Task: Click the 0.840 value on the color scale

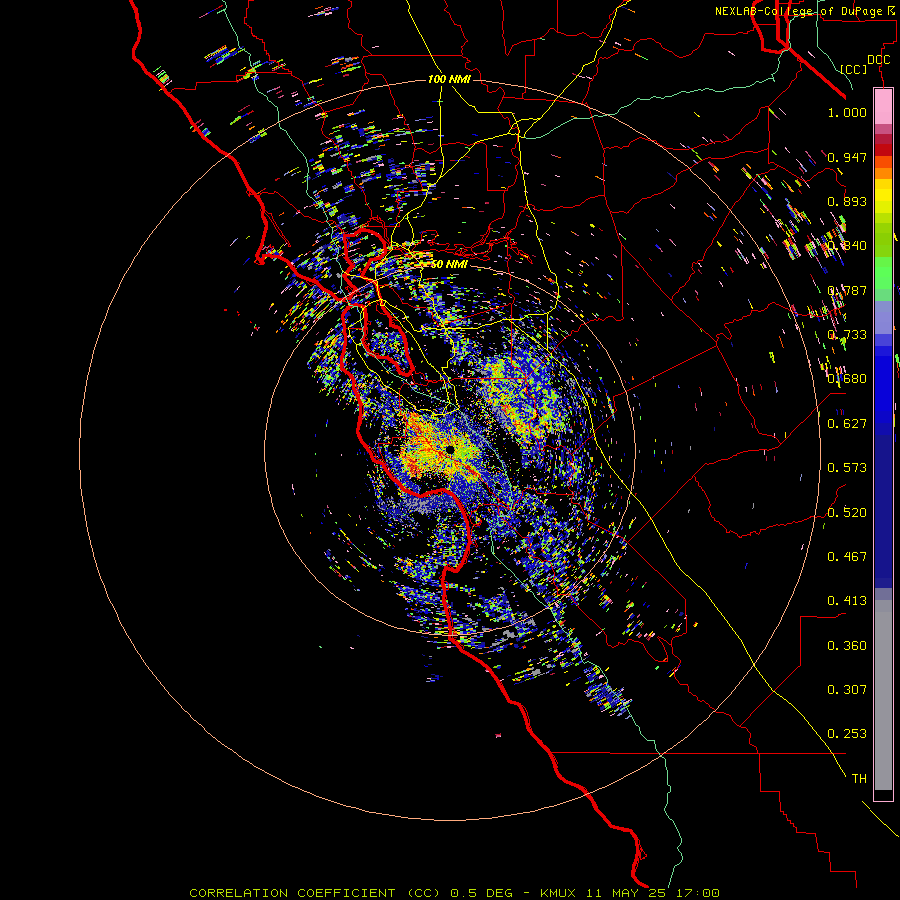Action: coord(847,246)
